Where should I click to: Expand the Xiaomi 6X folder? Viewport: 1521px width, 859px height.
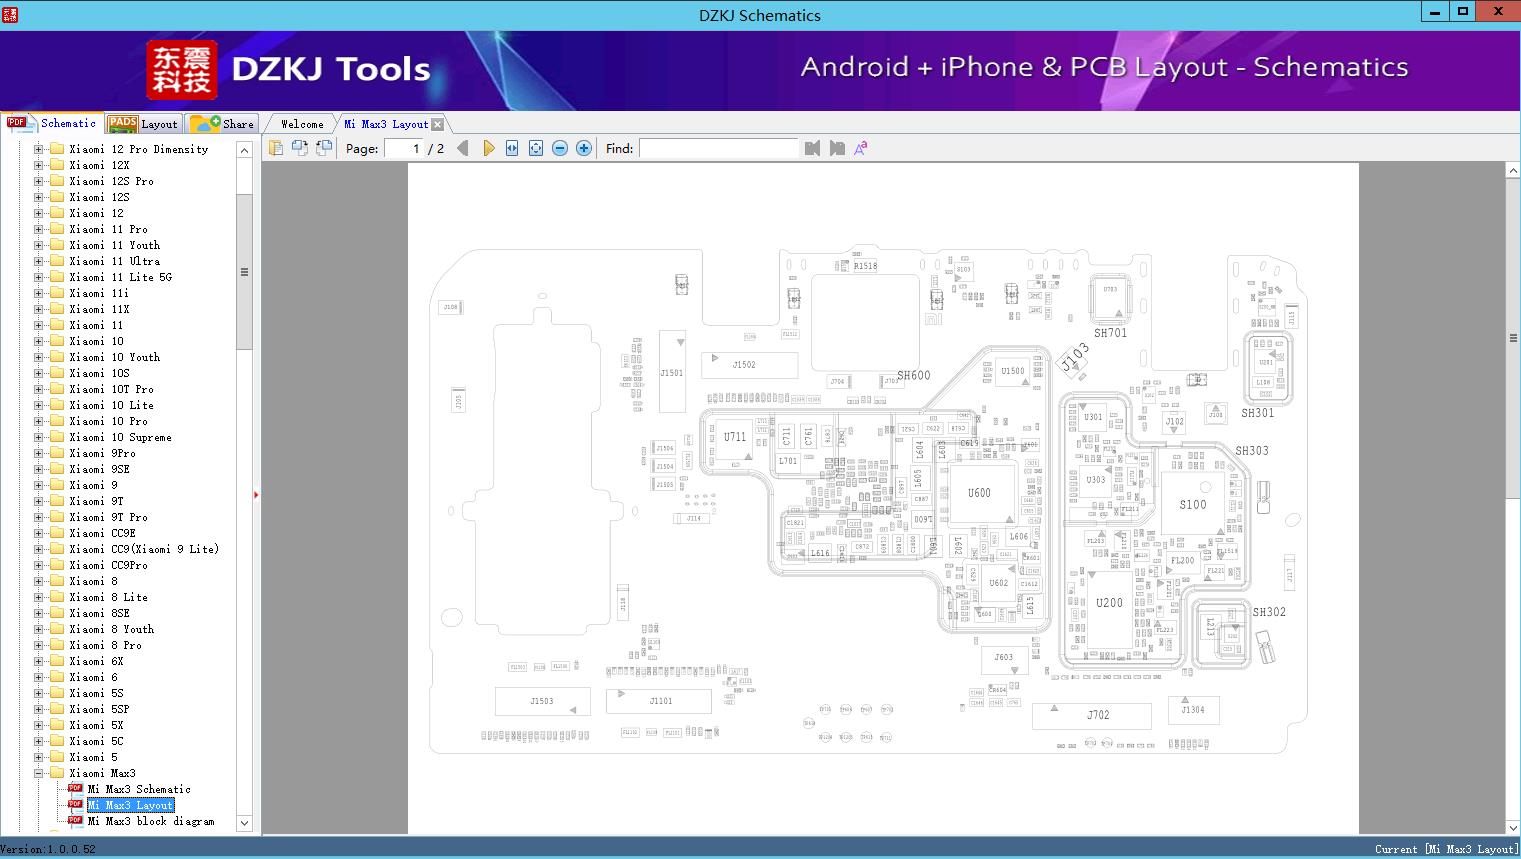39,661
